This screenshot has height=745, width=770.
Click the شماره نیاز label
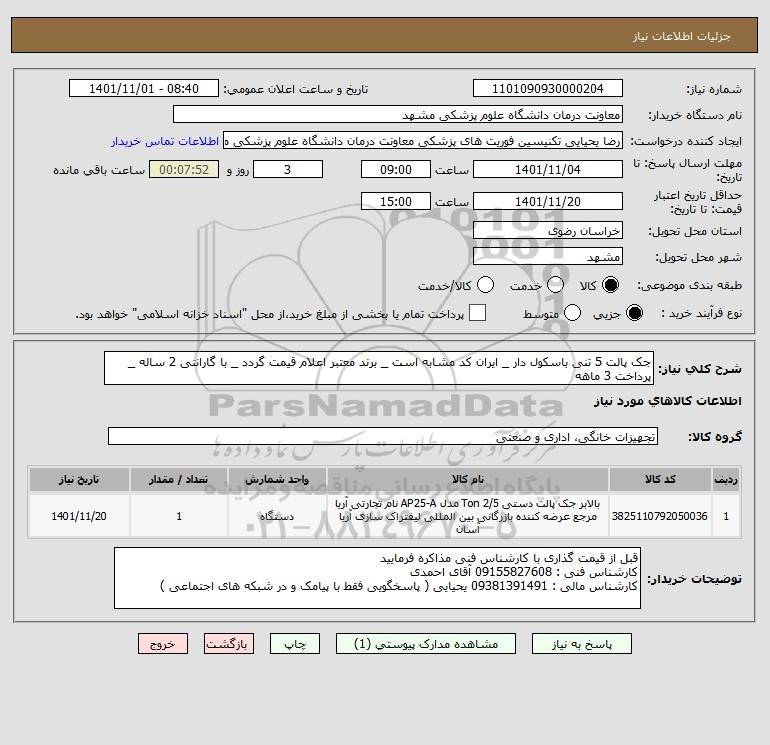tap(714, 89)
